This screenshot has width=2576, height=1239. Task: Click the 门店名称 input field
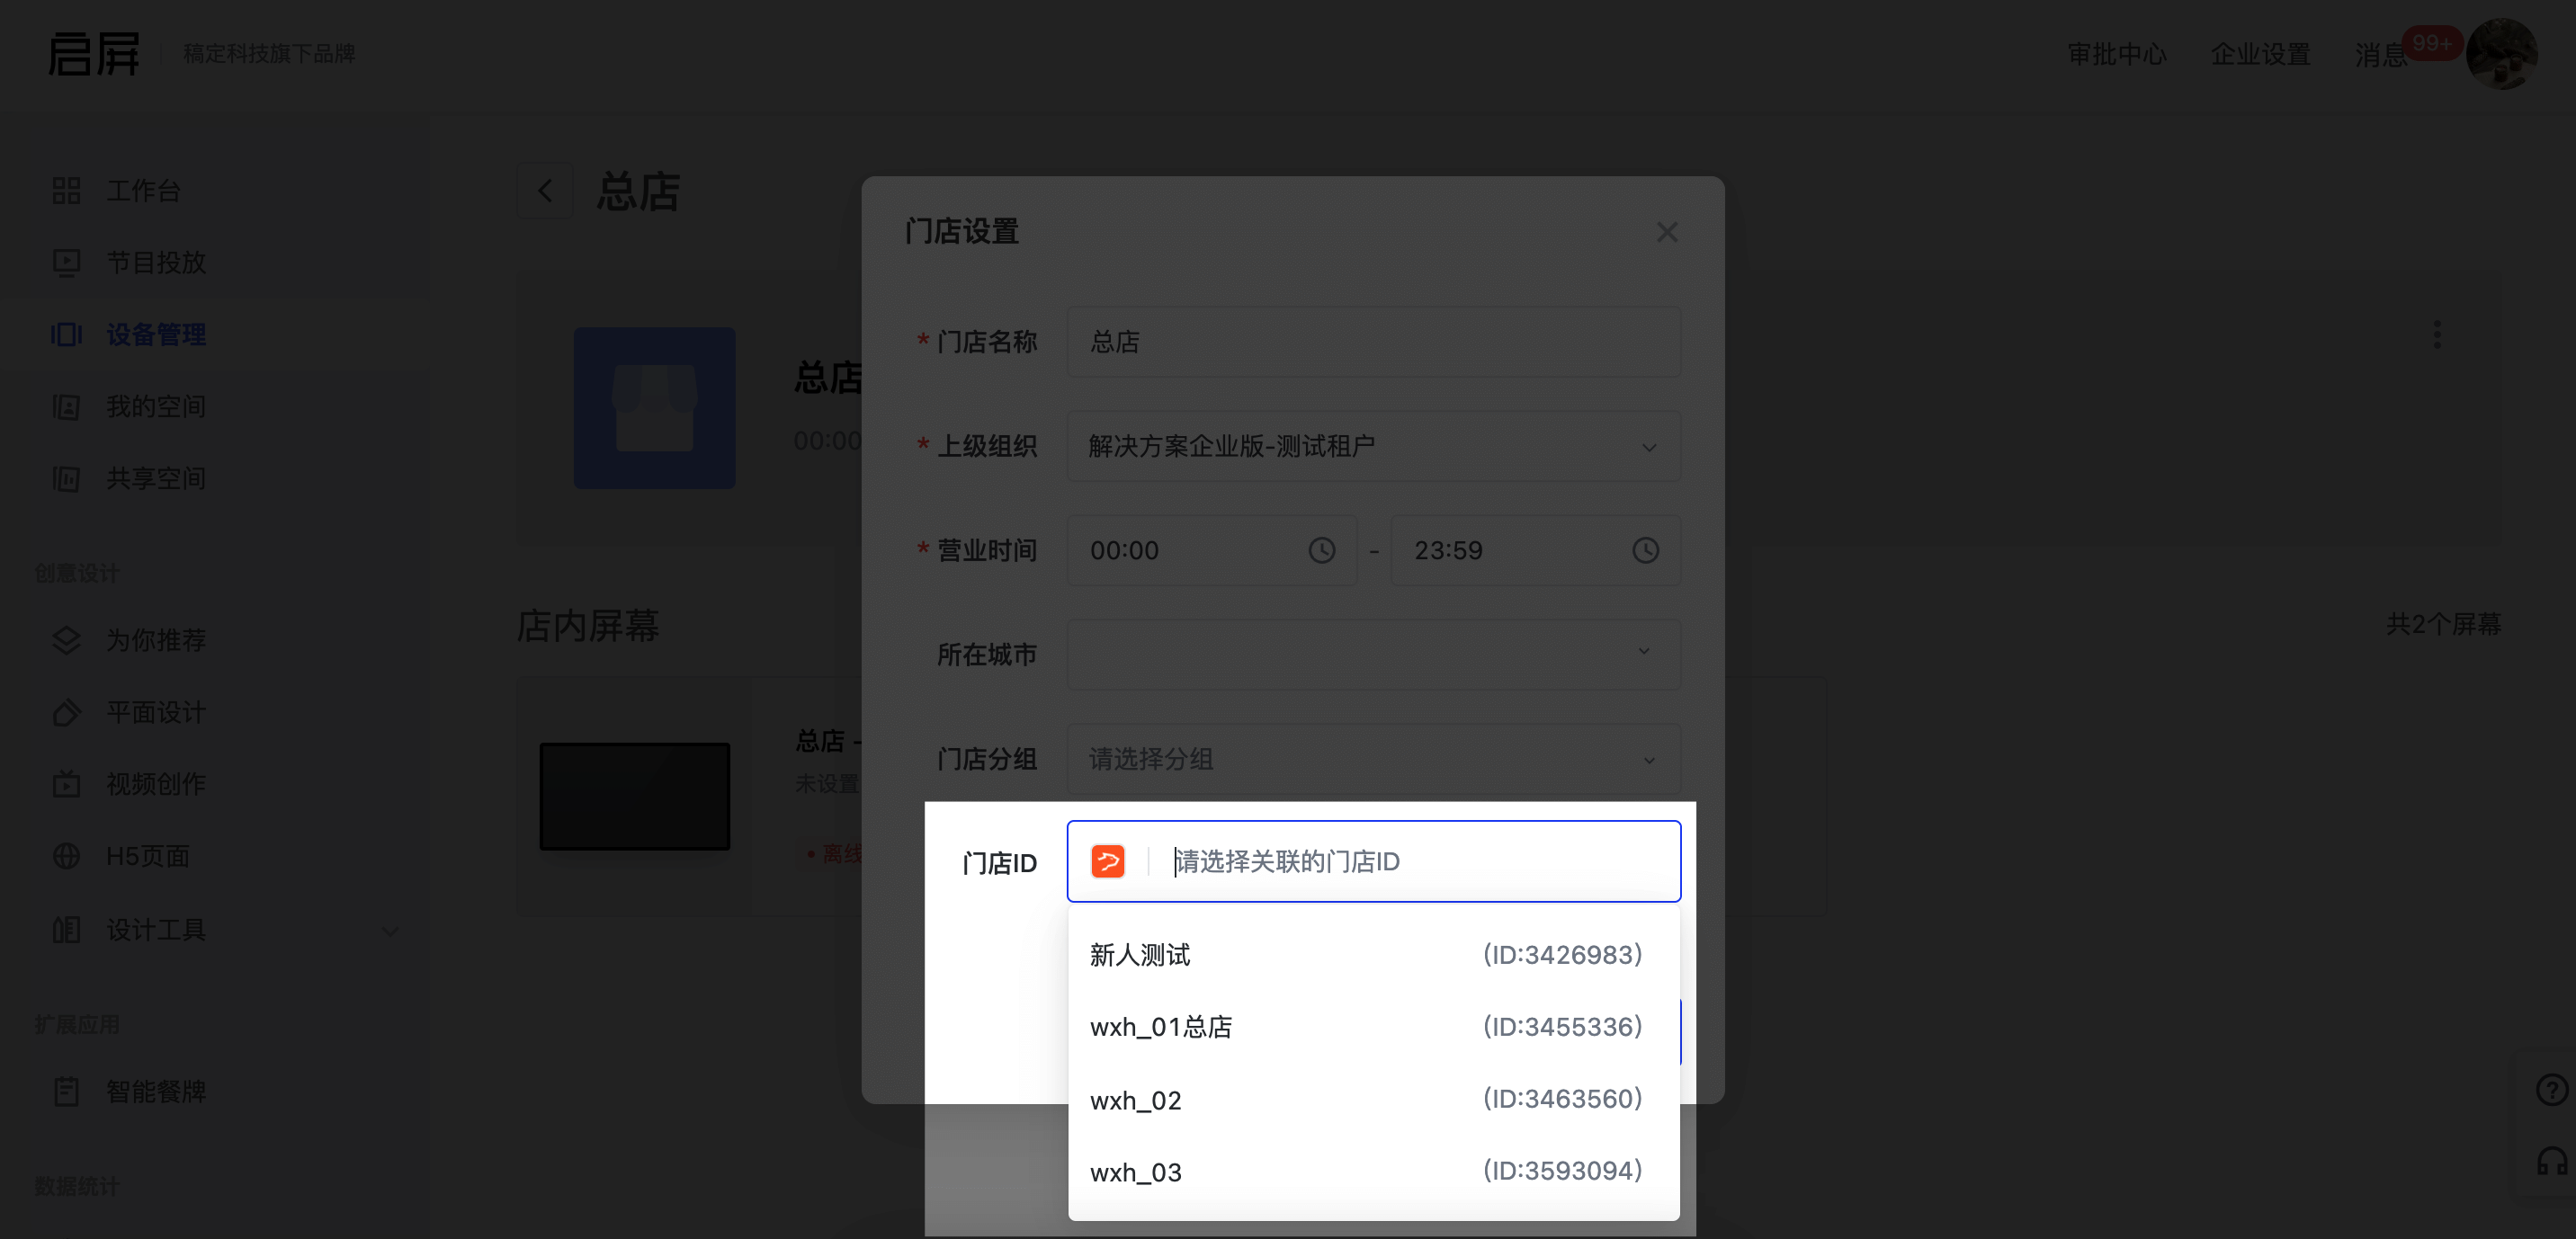pos(1373,342)
